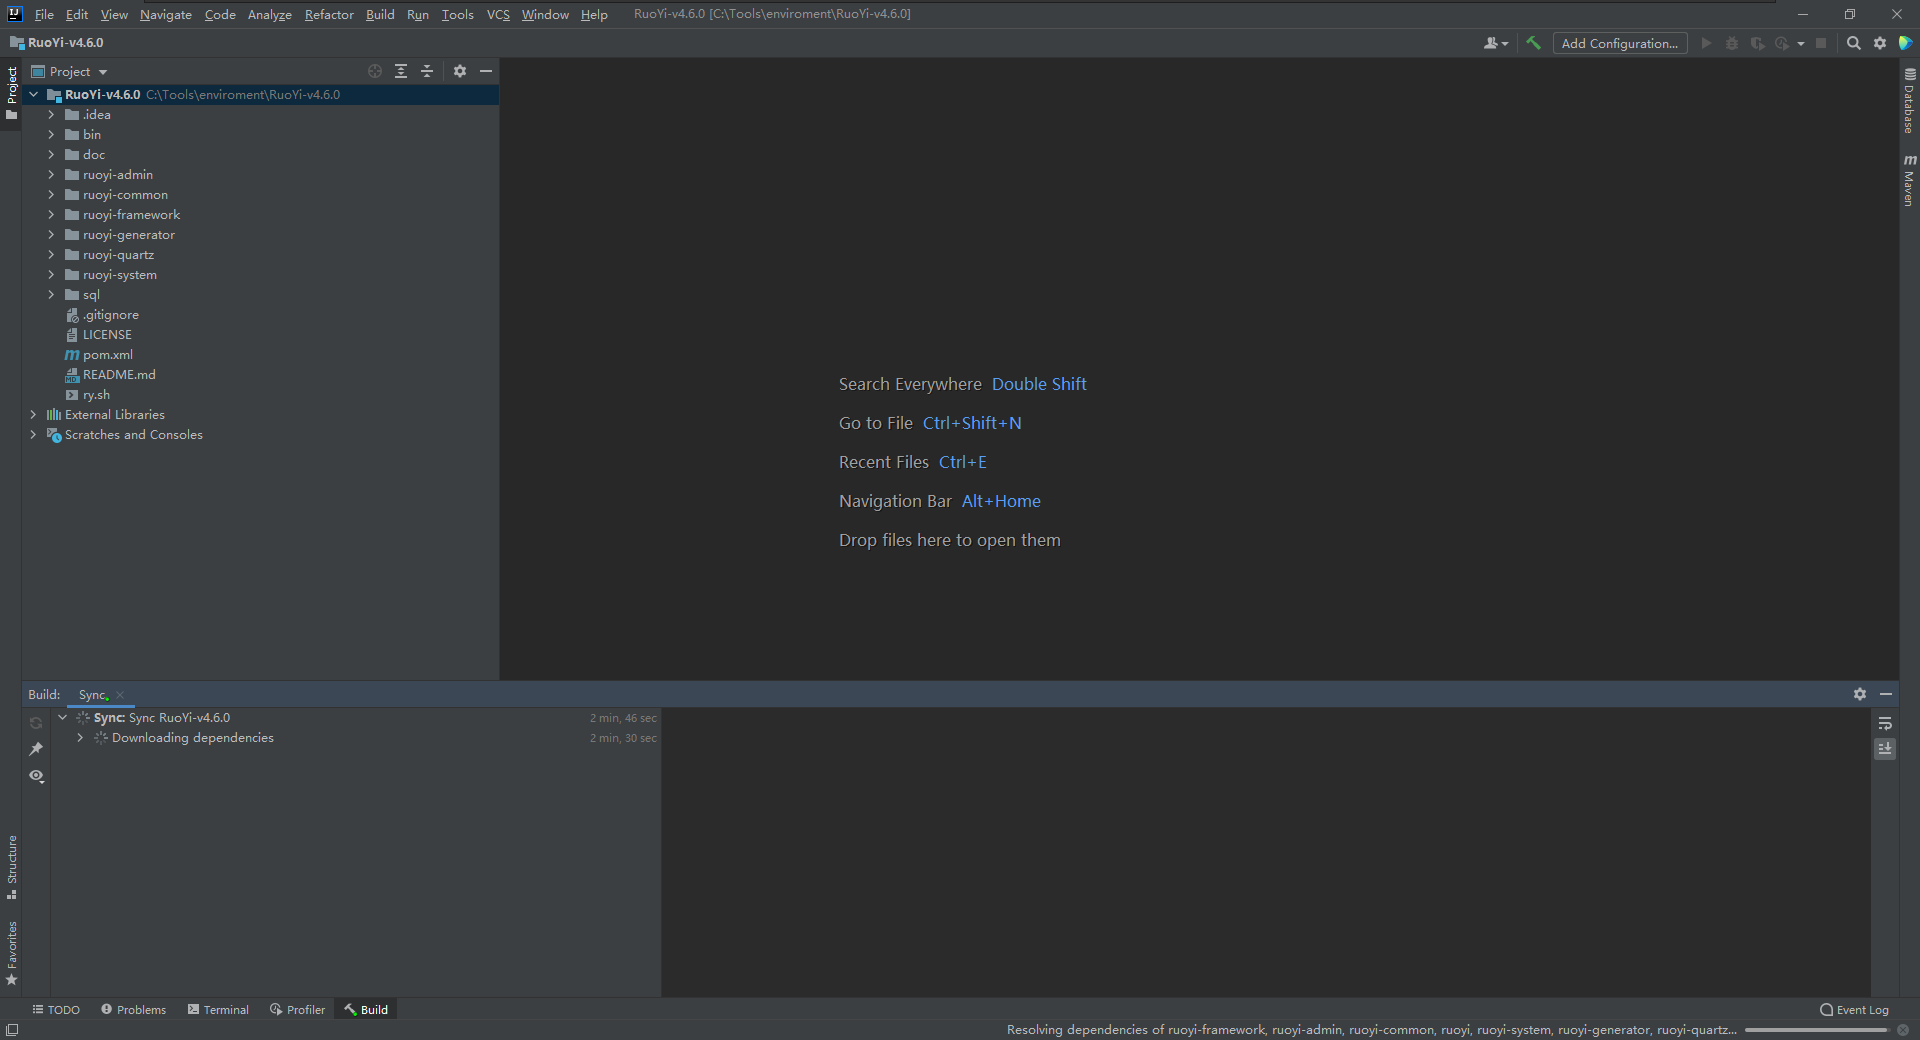Expand the .idea folder
The image size is (1920, 1040).
pos(51,115)
